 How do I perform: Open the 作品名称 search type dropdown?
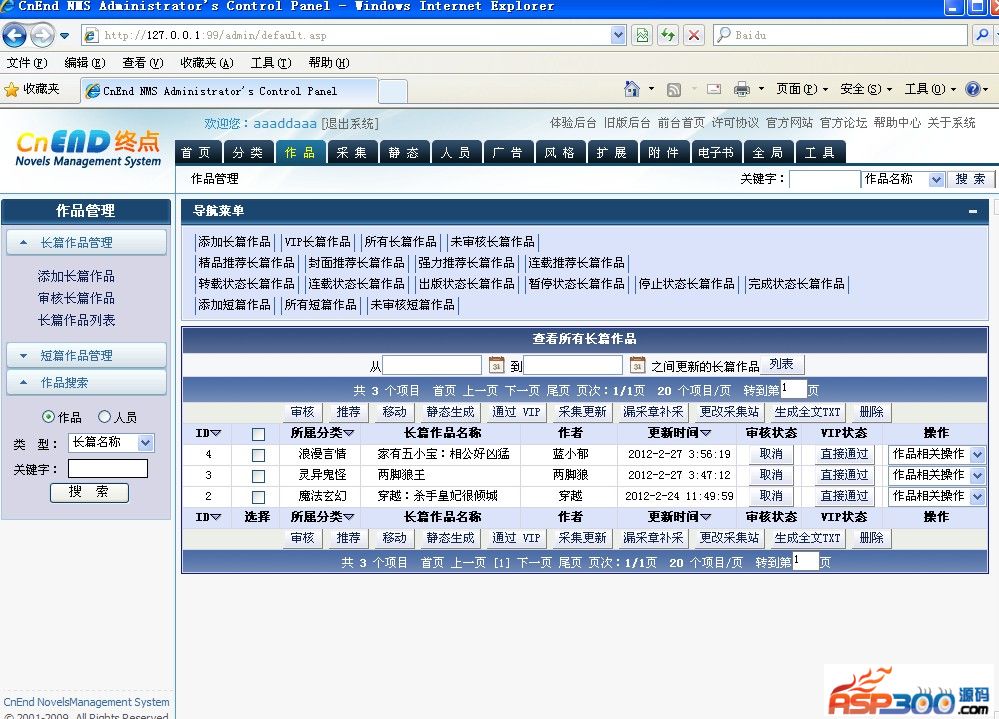(936, 180)
